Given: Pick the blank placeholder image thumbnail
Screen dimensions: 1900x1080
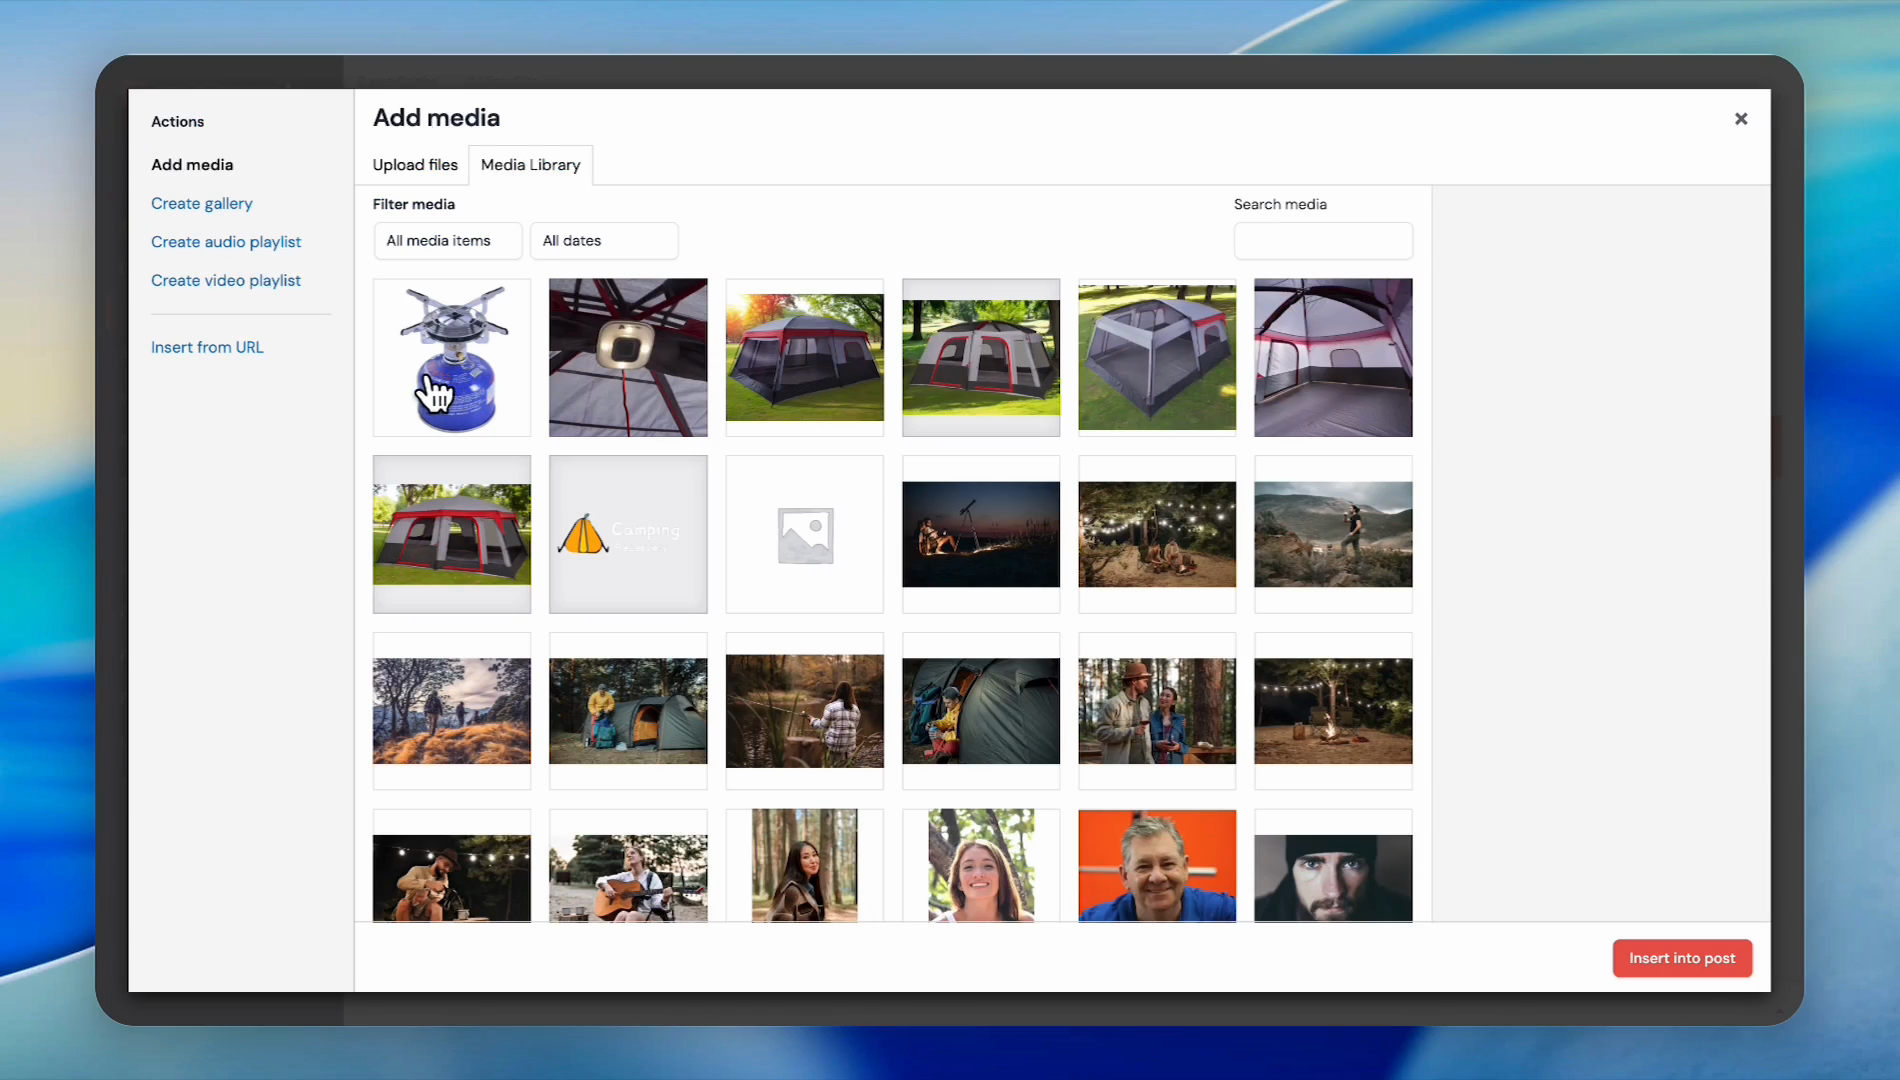Looking at the screenshot, I should pos(804,534).
